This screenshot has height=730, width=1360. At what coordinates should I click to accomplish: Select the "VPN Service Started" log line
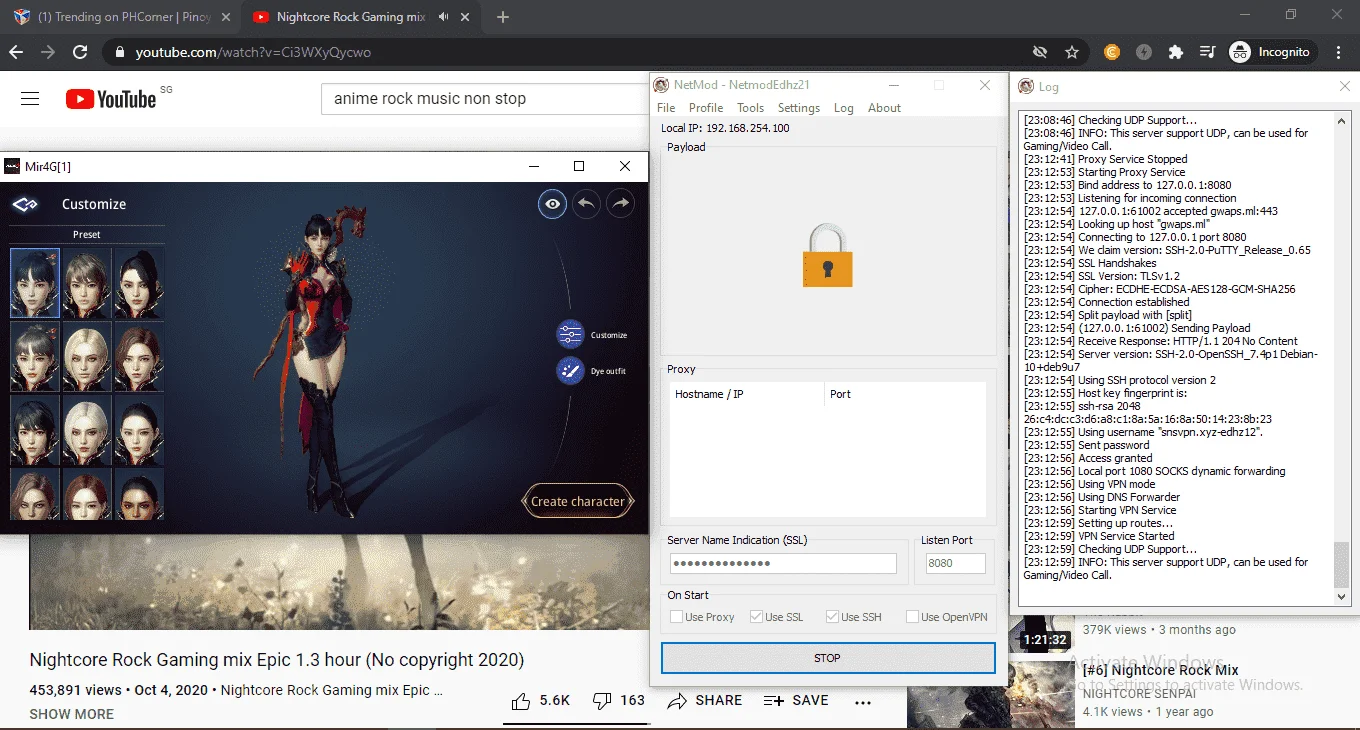pos(1099,536)
